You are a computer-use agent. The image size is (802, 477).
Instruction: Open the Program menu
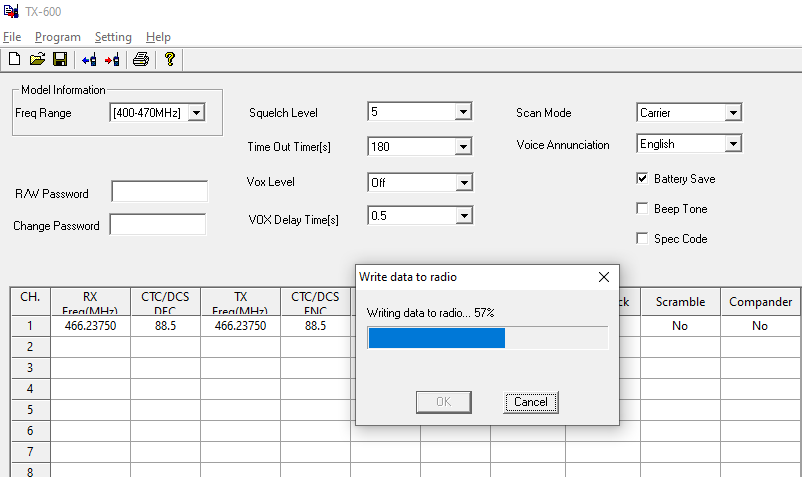[x=58, y=37]
